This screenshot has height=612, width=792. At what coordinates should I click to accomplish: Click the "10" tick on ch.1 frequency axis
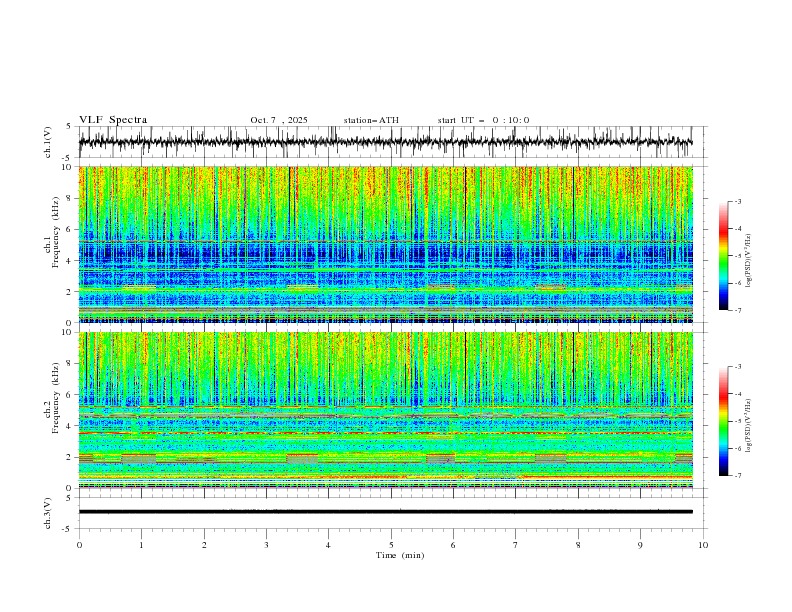pyautogui.click(x=67, y=167)
